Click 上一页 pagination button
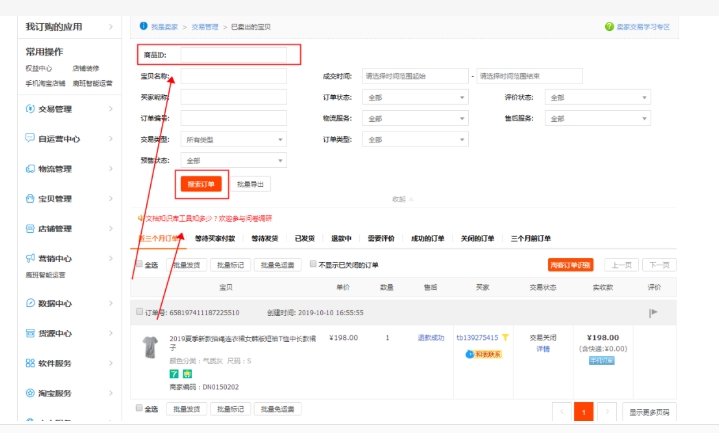Screen dimensions: 719x433 (621, 265)
